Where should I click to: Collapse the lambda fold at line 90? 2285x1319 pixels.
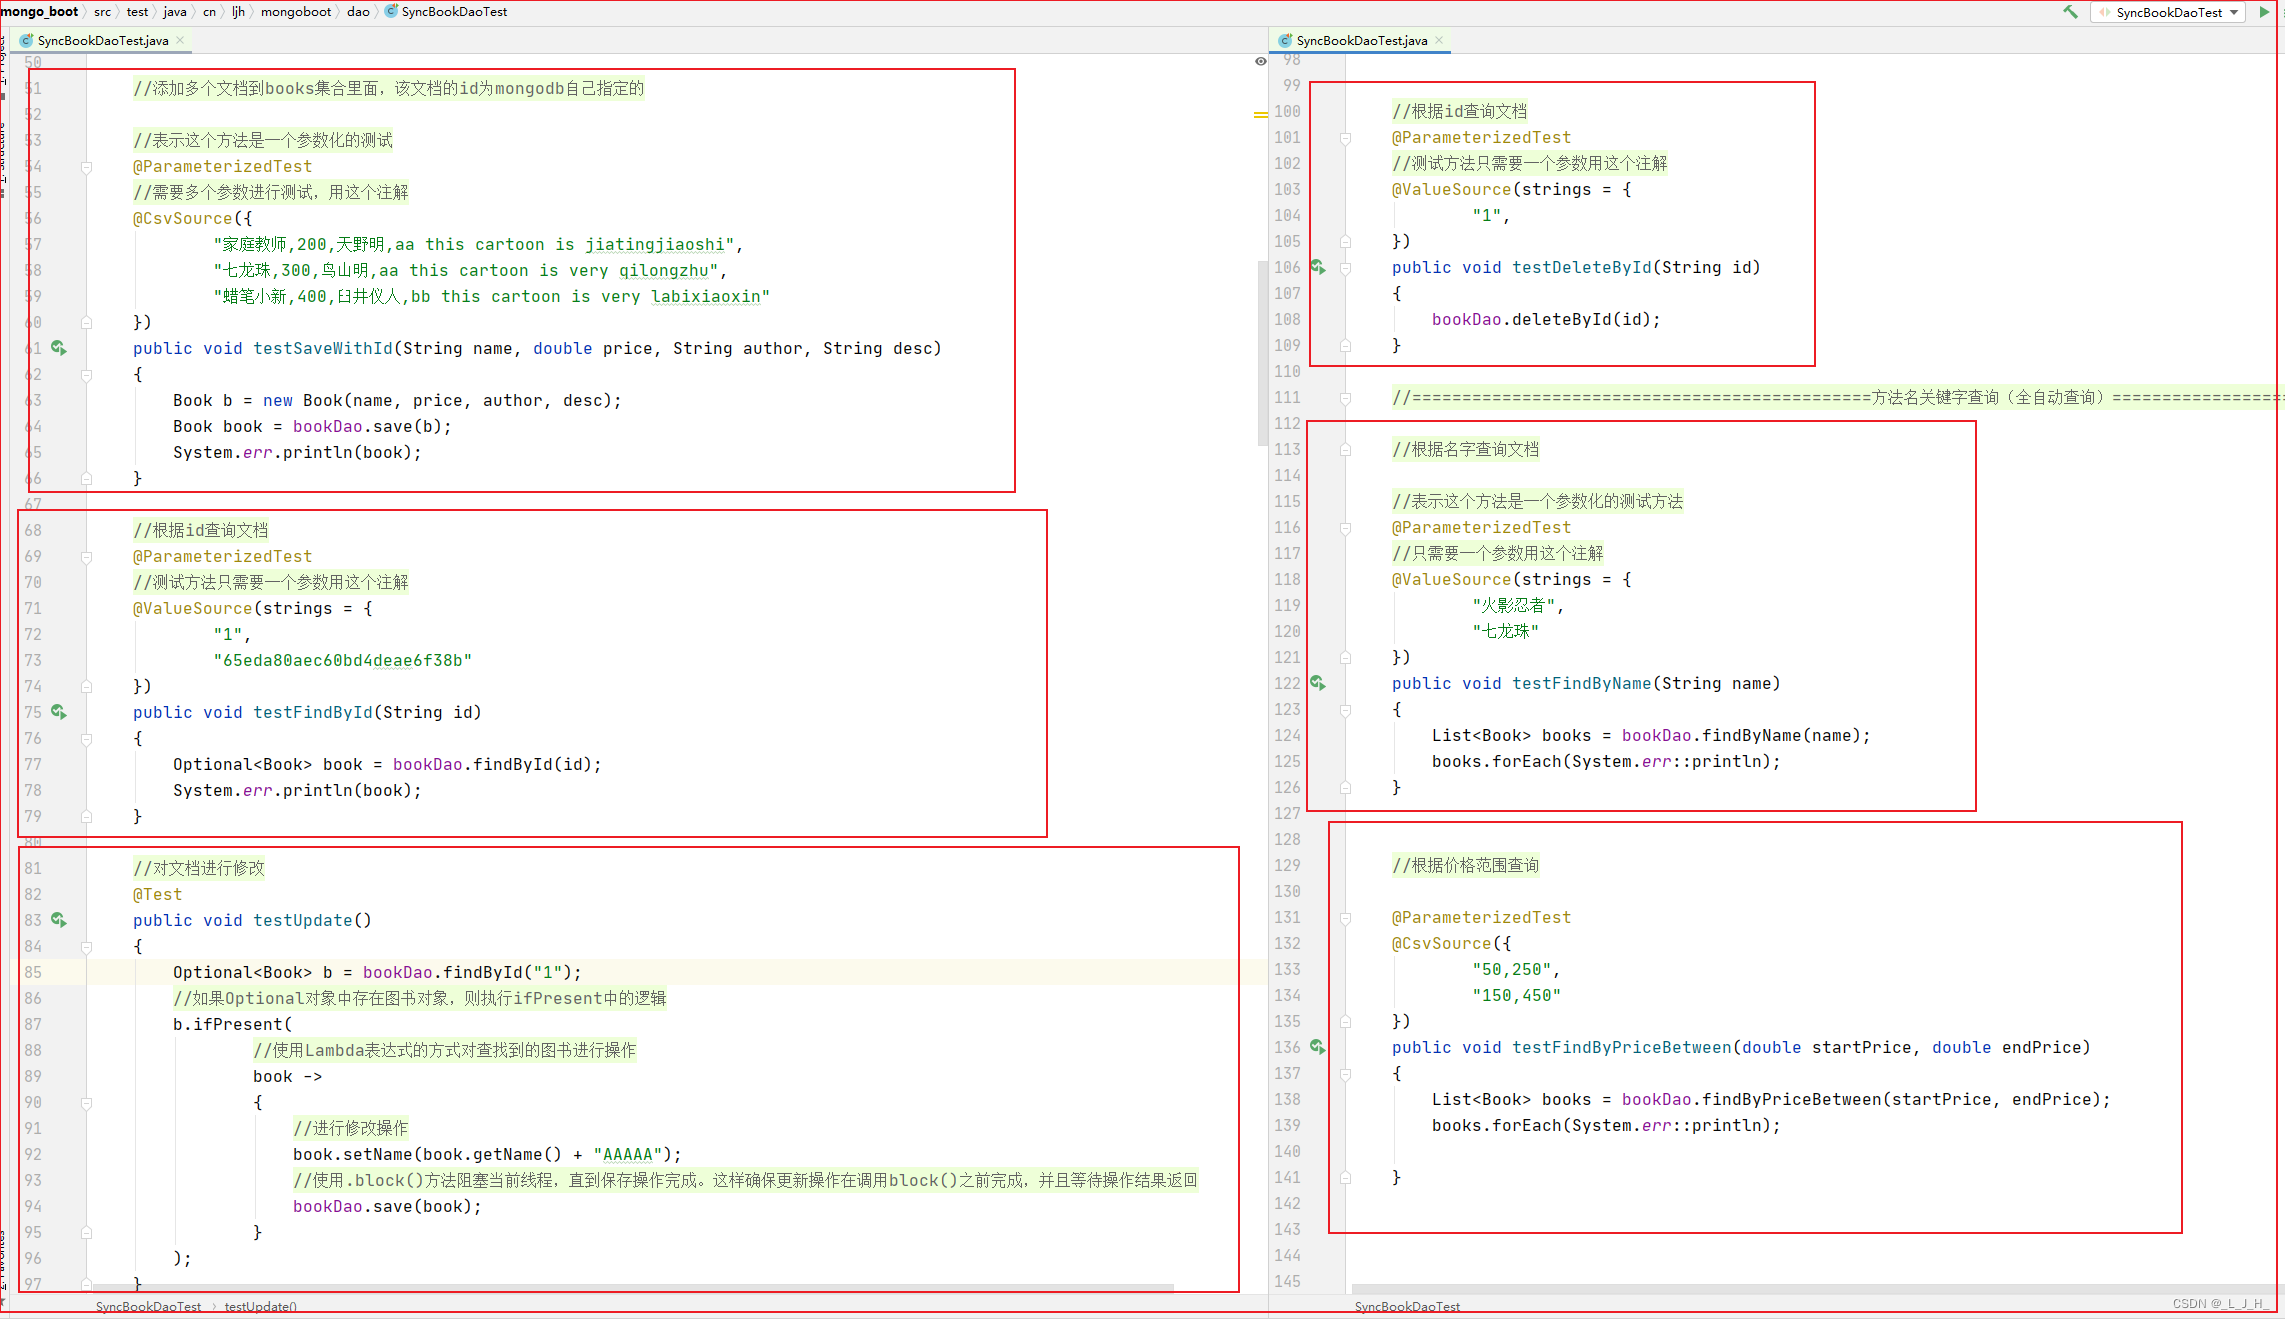coord(87,1103)
